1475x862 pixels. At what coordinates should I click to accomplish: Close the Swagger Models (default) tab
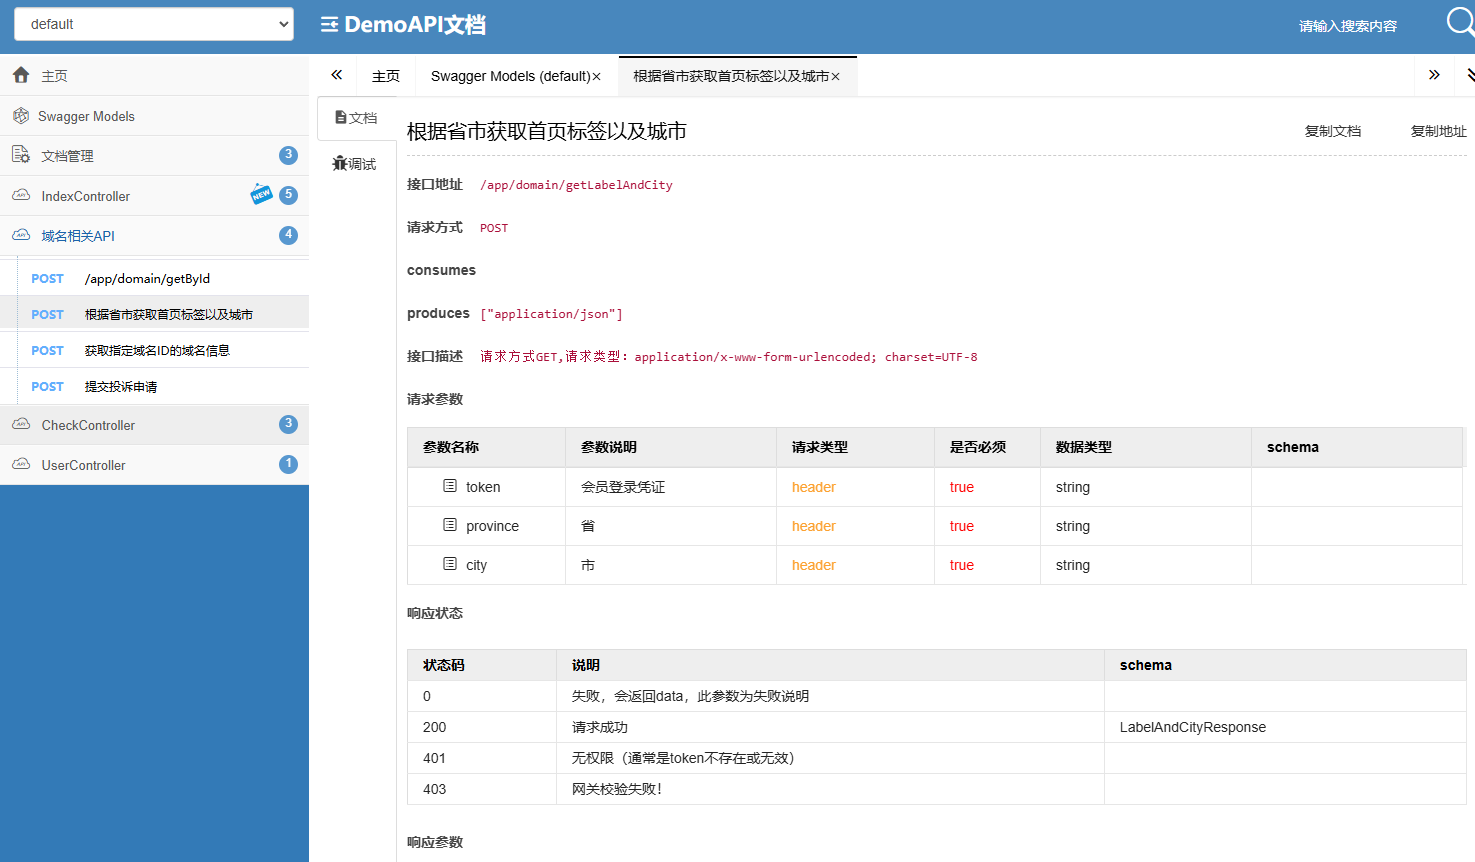click(x=597, y=77)
